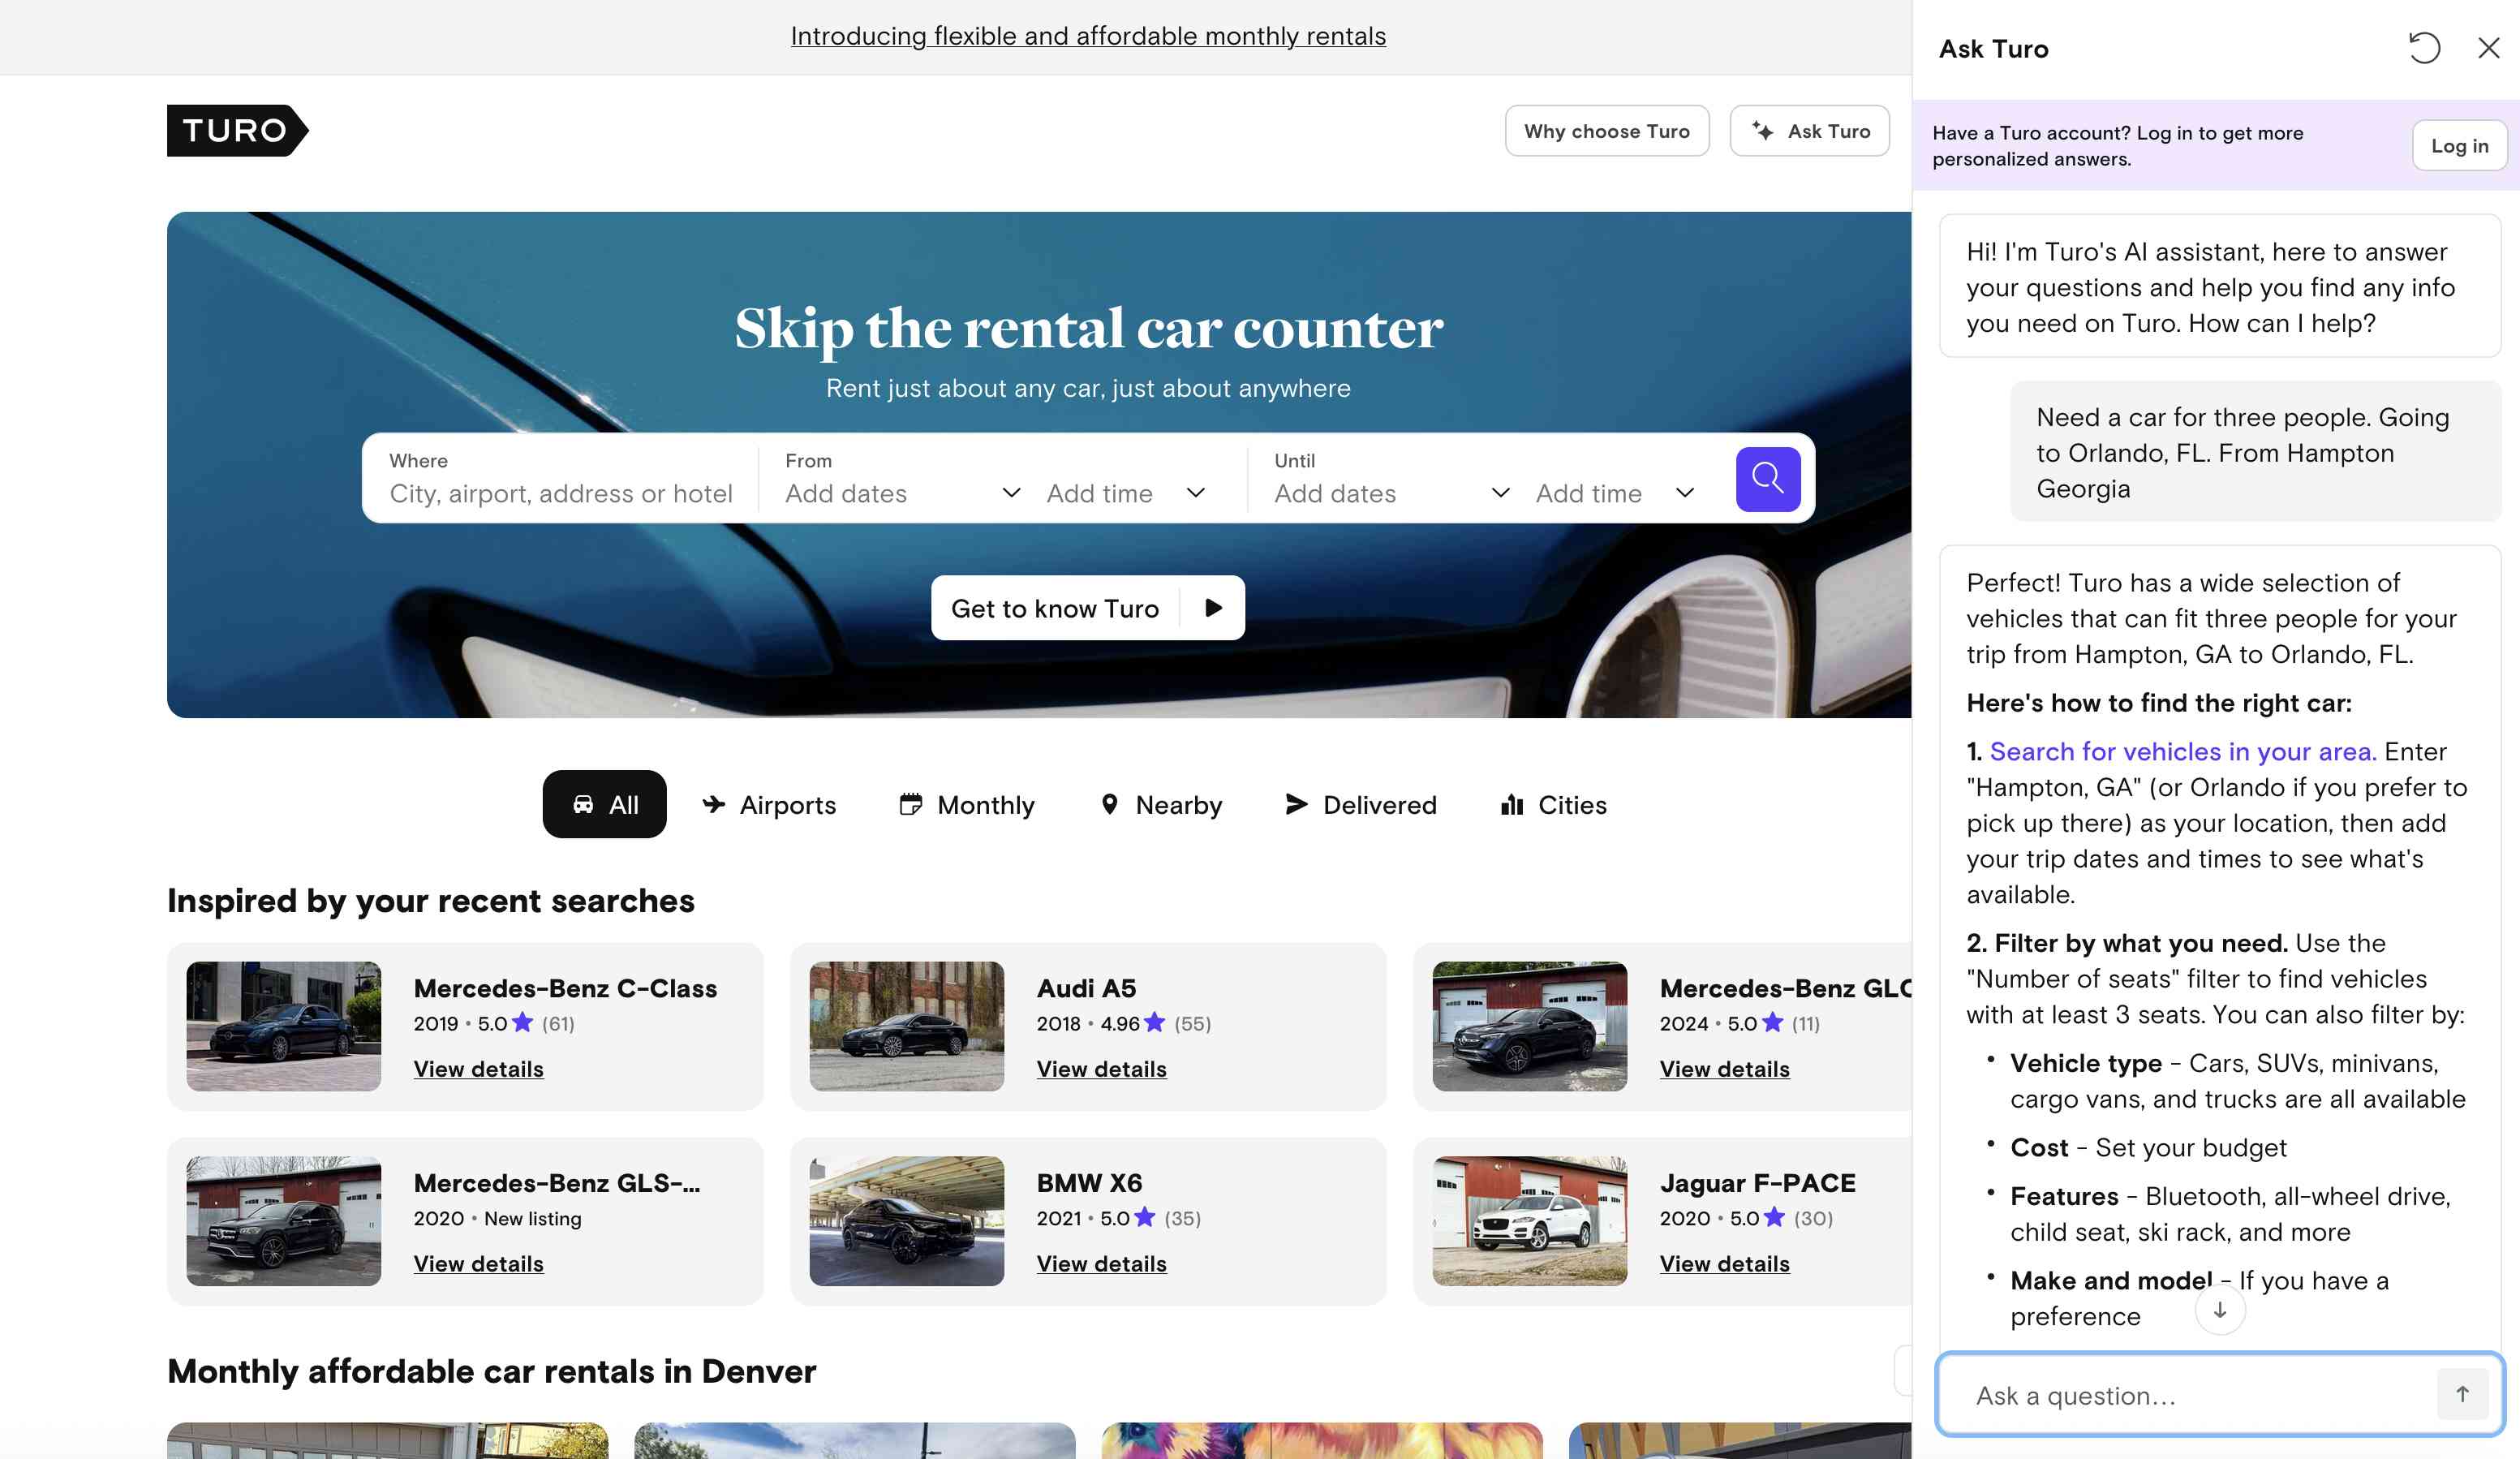Click the Mercedes-Benz C-Class title

566,988
